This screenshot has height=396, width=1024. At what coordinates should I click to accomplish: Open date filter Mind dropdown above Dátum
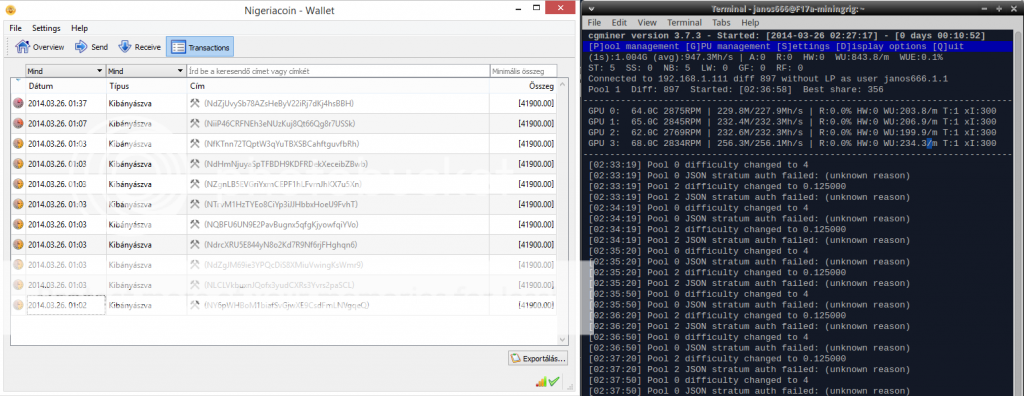65,71
